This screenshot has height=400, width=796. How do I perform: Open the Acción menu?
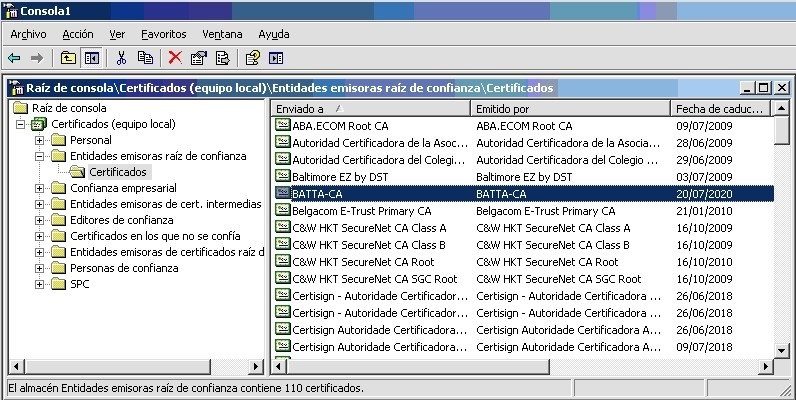point(78,34)
